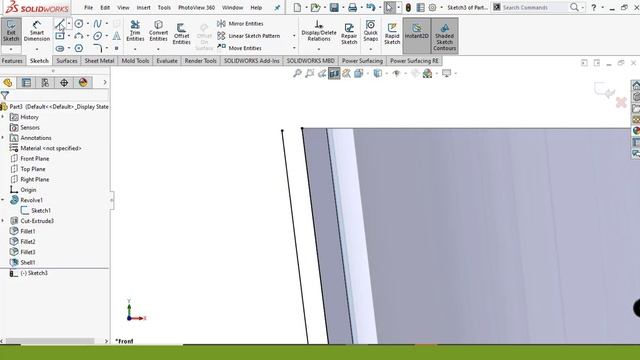Open Quick Snaps
The image size is (640, 360).
pyautogui.click(x=371, y=31)
